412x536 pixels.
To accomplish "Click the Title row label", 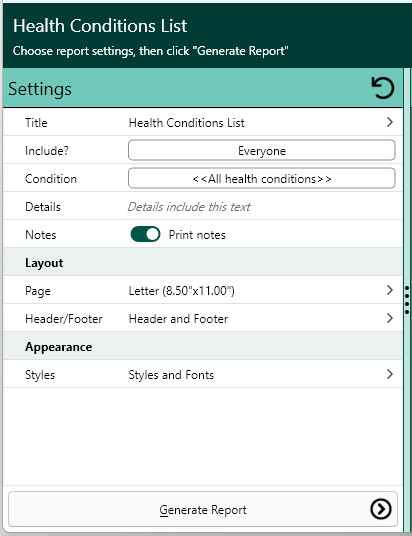I will tap(36, 123).
